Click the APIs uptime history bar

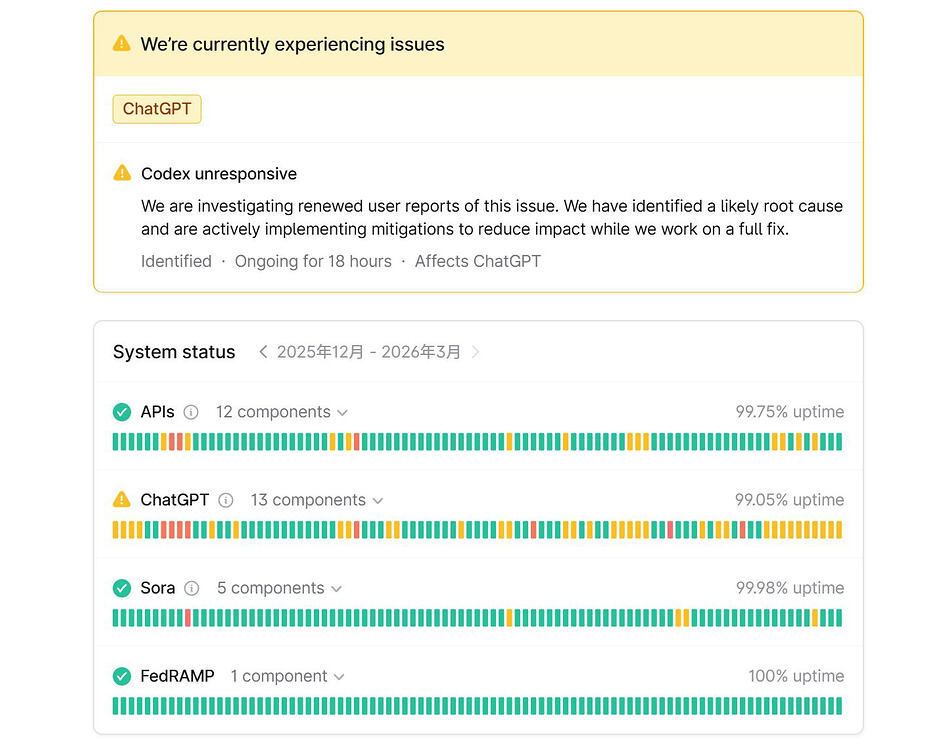tap(477, 442)
